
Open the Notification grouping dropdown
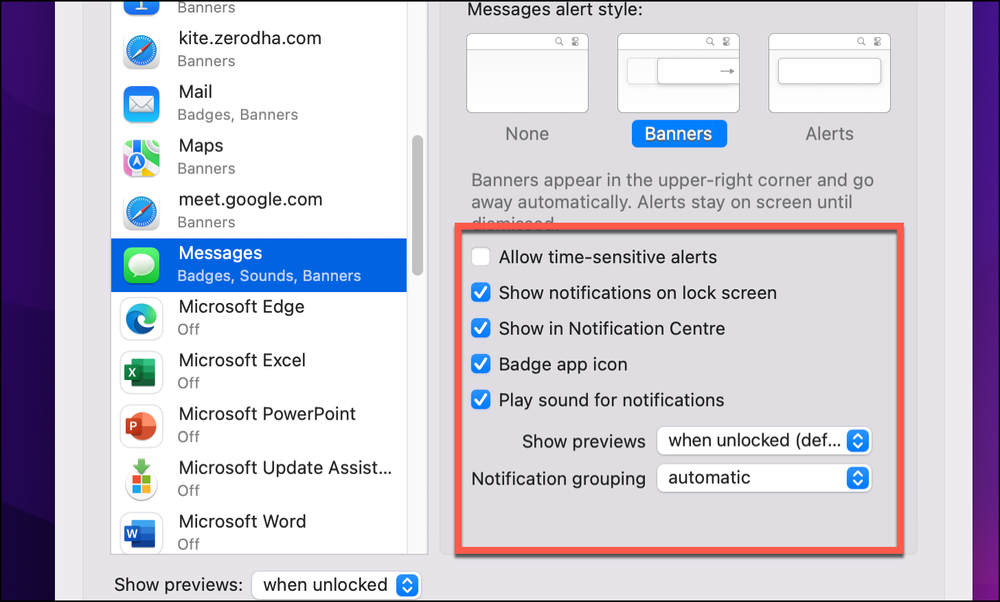764,478
